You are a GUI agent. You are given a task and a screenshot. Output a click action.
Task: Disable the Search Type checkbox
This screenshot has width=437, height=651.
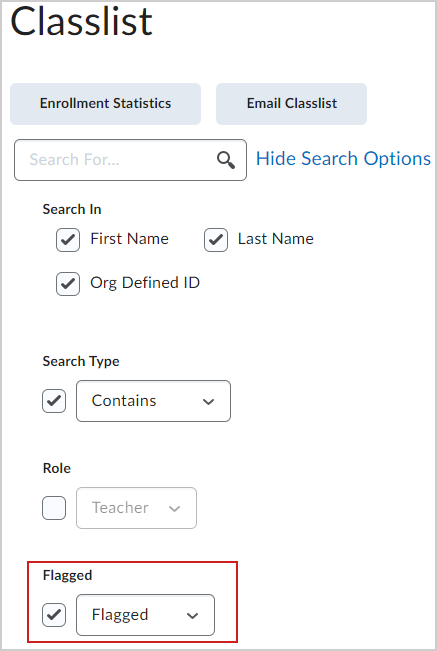[54, 401]
